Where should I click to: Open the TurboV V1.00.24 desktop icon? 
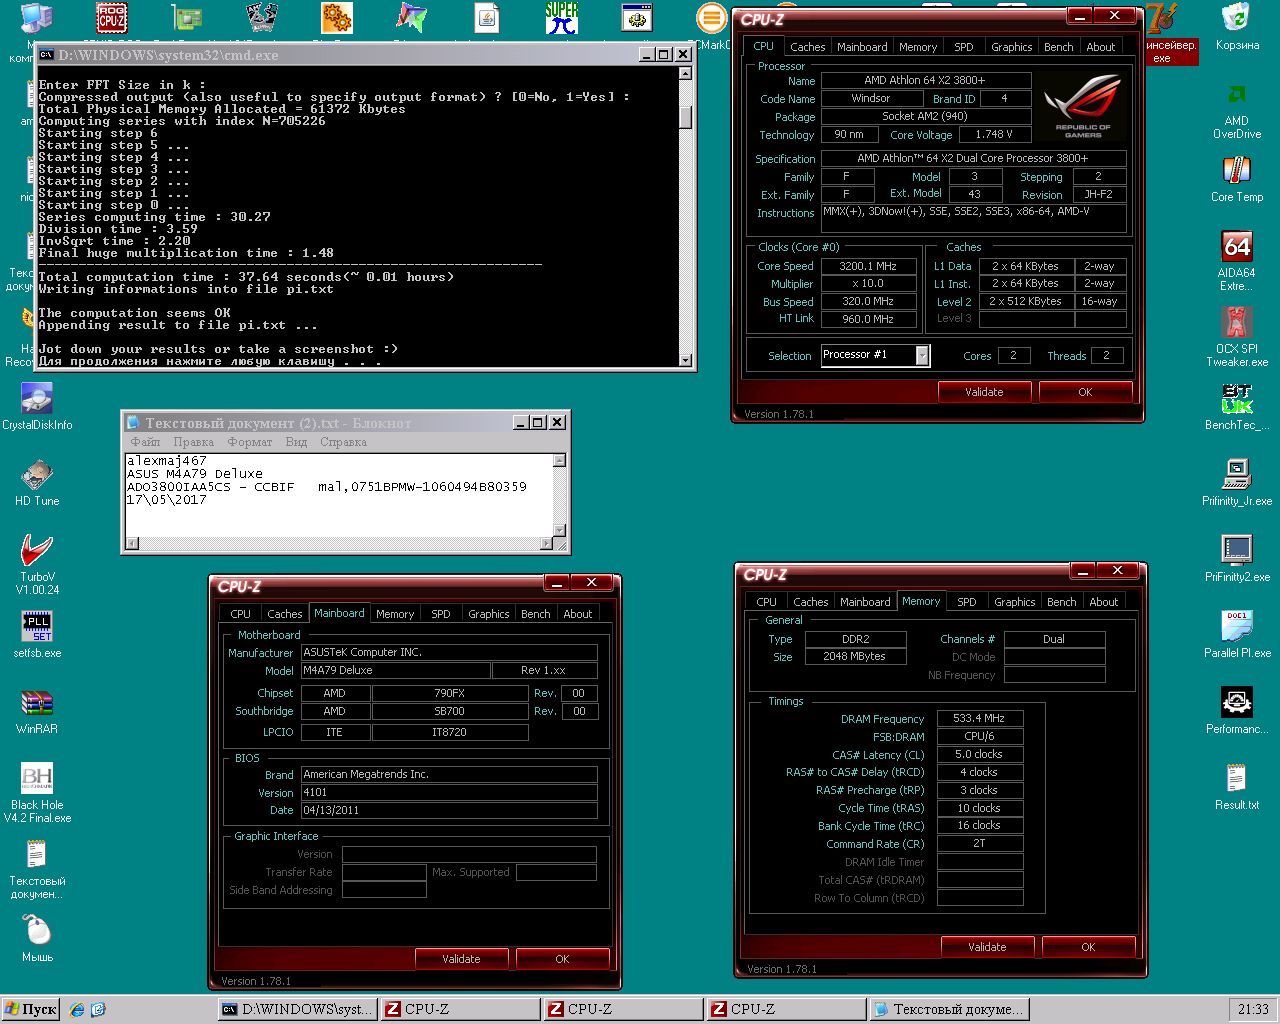coord(37,564)
